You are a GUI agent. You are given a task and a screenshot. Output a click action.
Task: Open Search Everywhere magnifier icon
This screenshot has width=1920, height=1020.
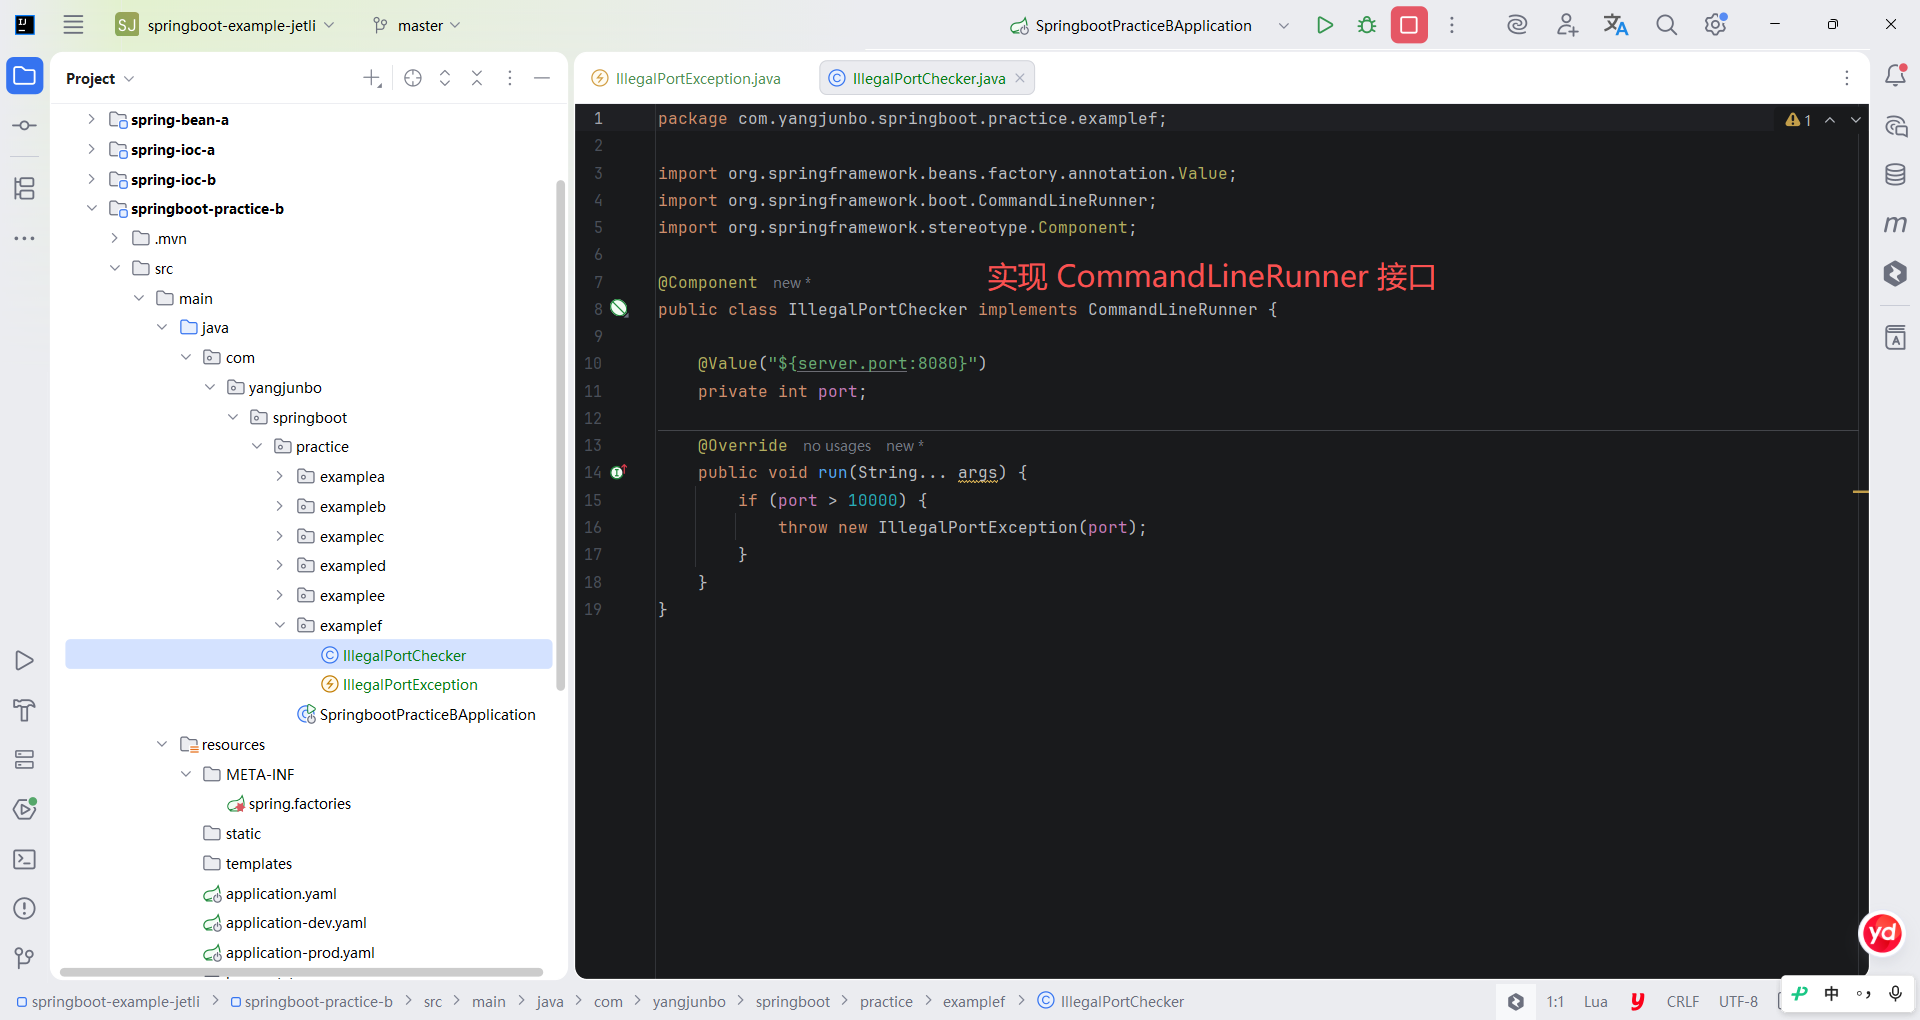[x=1666, y=25]
